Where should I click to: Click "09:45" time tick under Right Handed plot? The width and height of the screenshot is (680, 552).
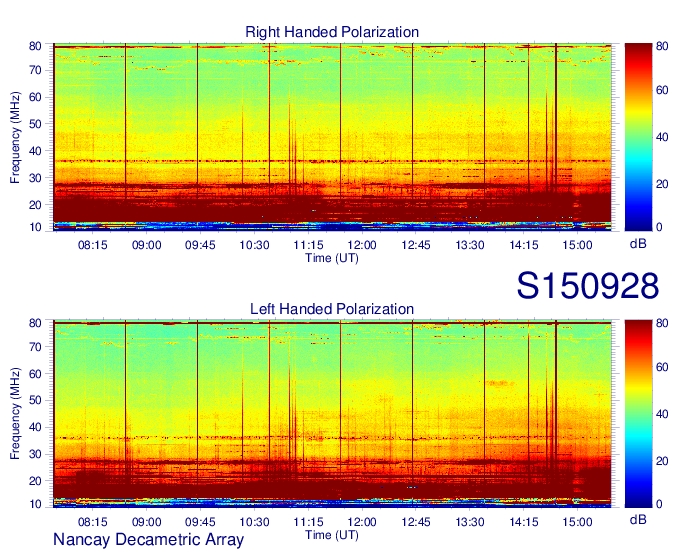200,245
